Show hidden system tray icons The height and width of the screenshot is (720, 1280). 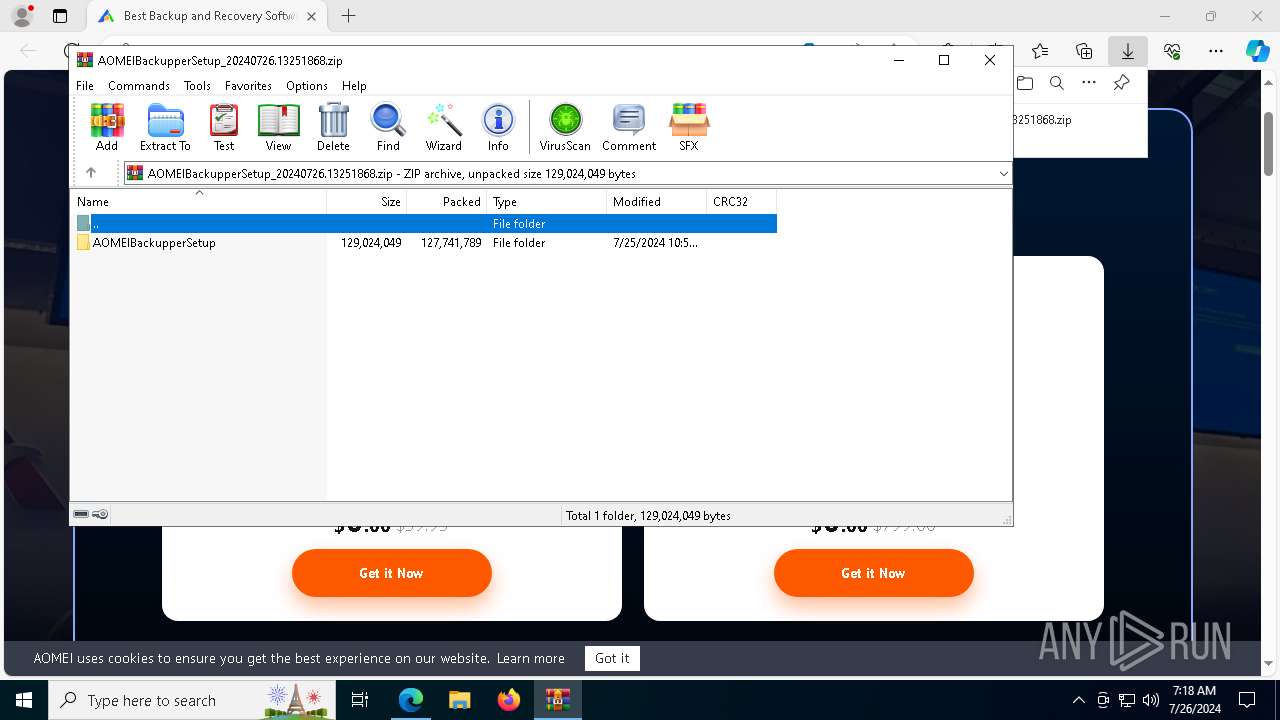pos(1078,700)
